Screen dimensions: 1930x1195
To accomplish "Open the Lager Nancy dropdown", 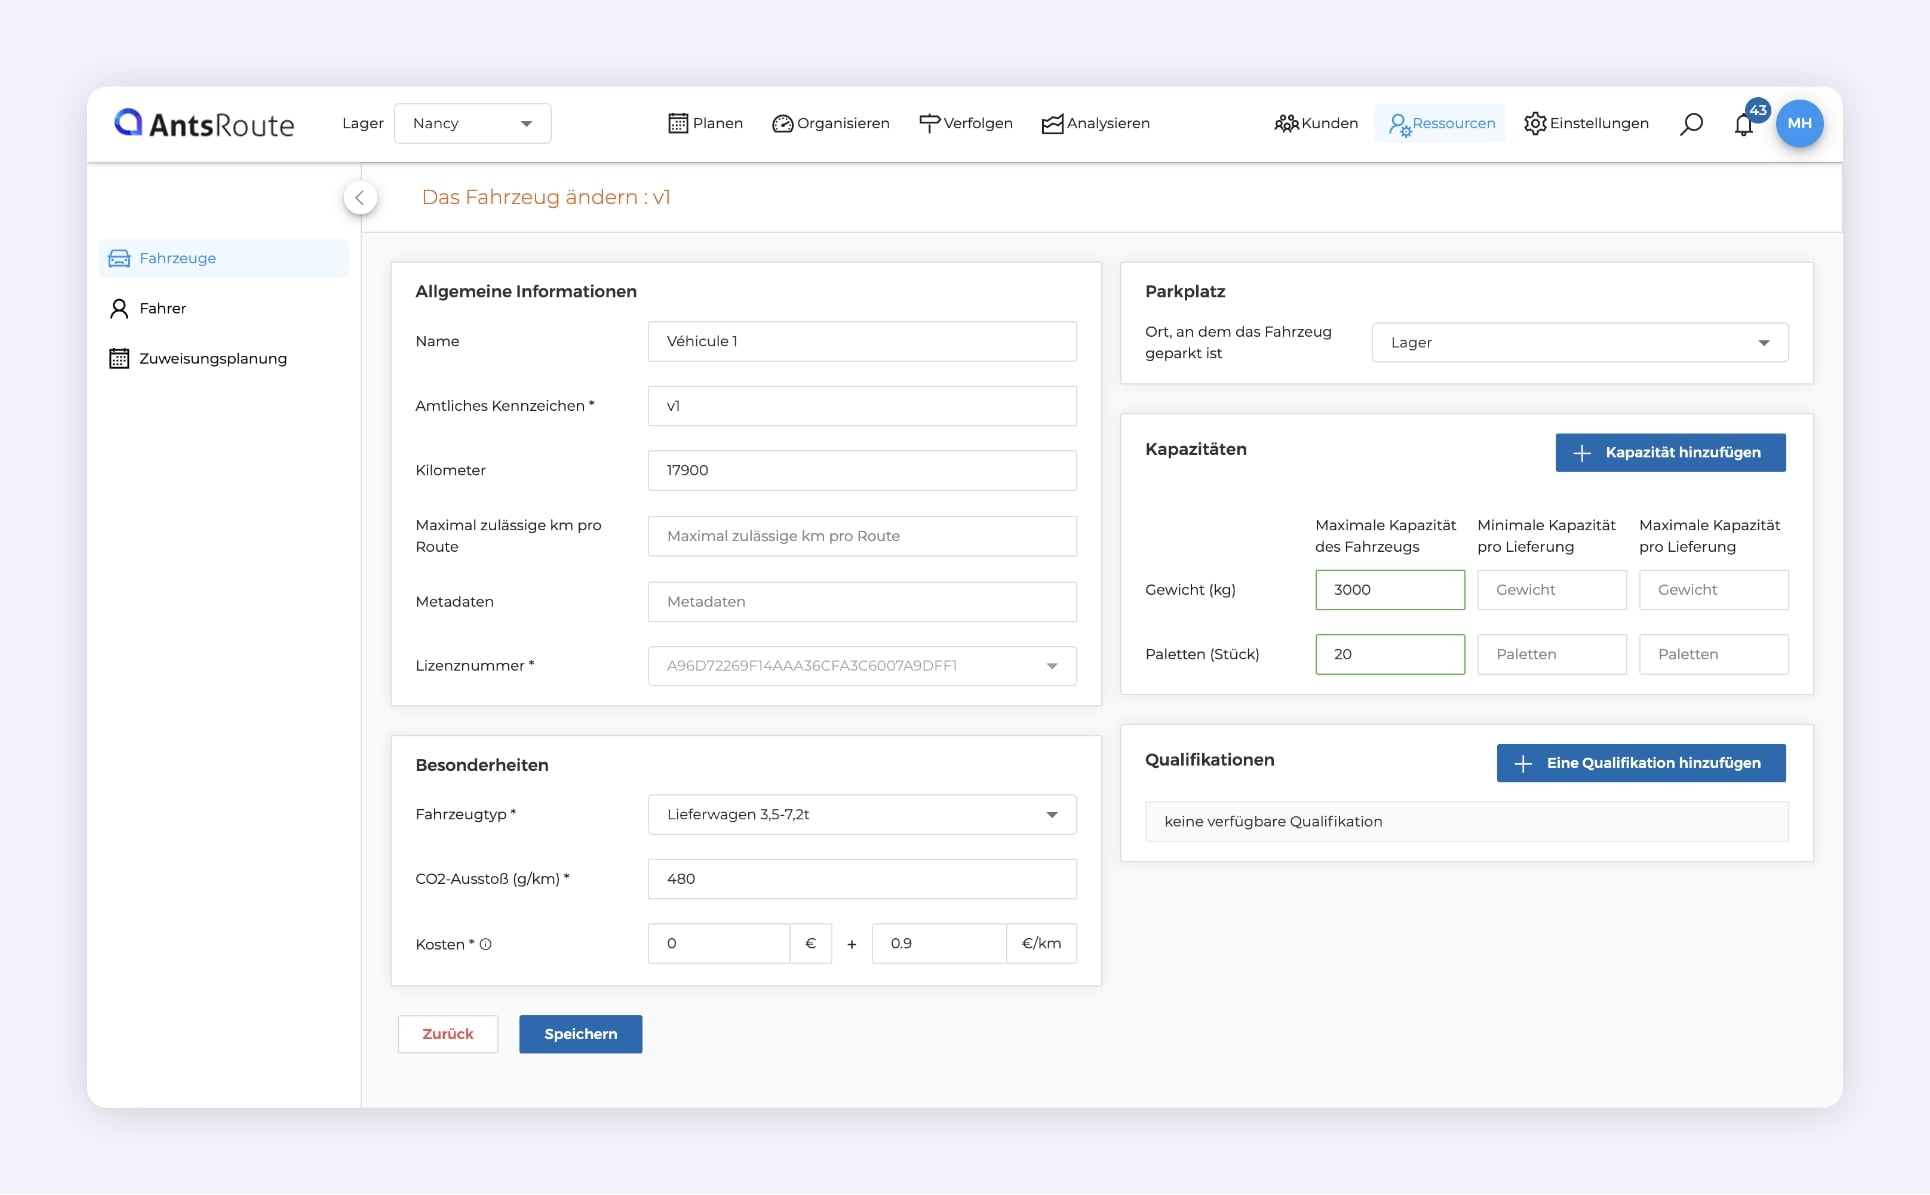I will (472, 123).
